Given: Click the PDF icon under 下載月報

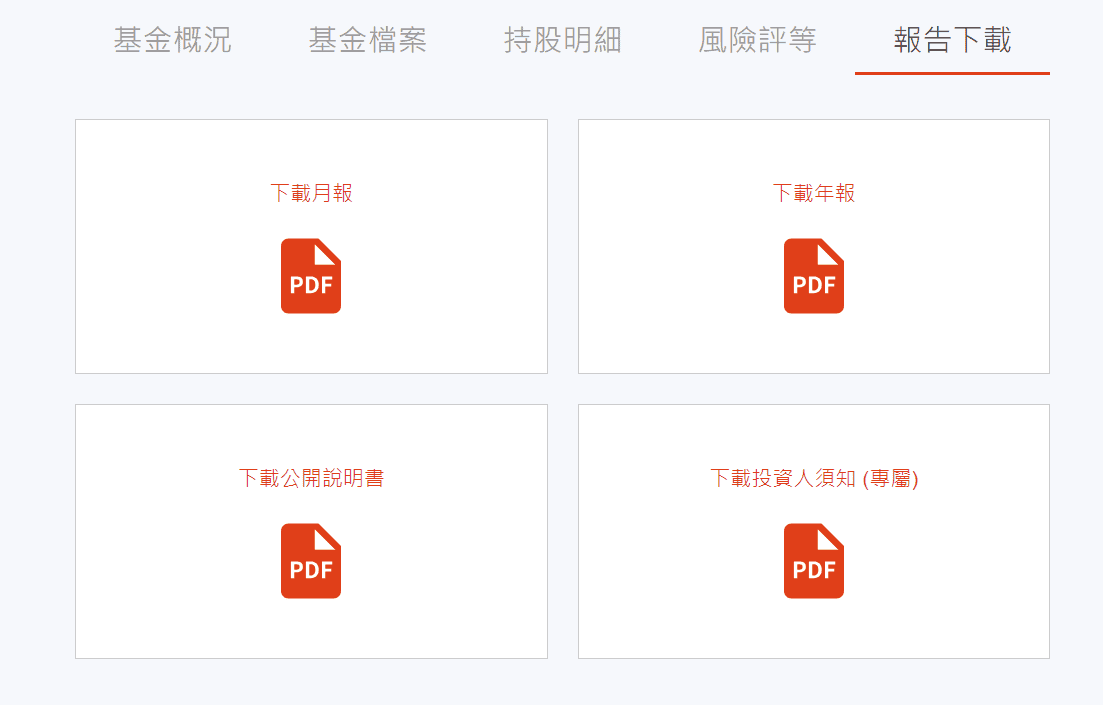Looking at the screenshot, I should tap(311, 276).
